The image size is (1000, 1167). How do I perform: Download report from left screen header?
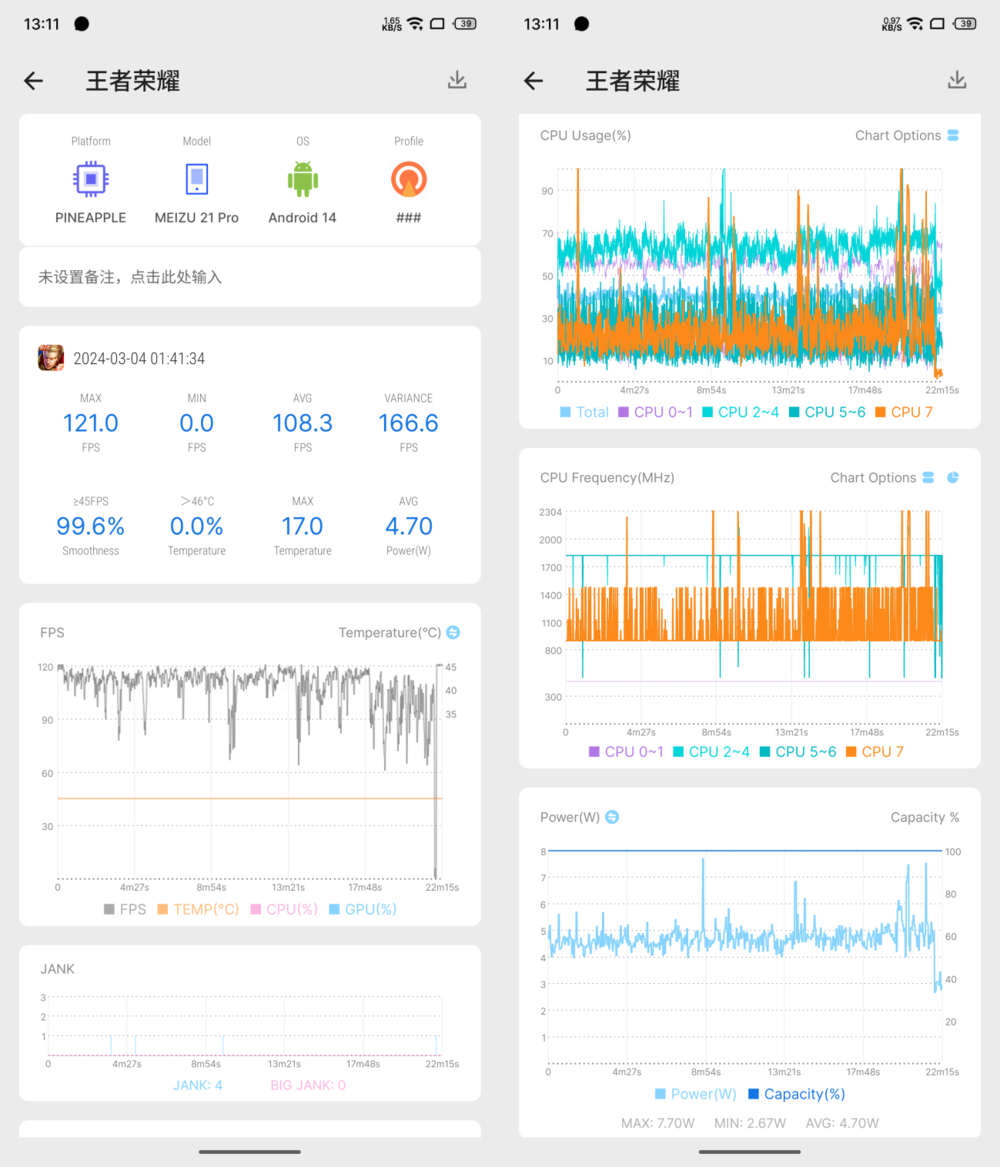click(x=457, y=80)
